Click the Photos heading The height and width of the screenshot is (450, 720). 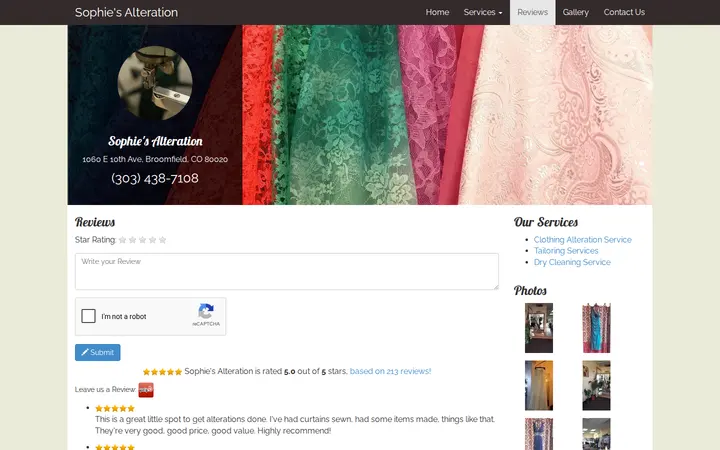[x=530, y=291]
